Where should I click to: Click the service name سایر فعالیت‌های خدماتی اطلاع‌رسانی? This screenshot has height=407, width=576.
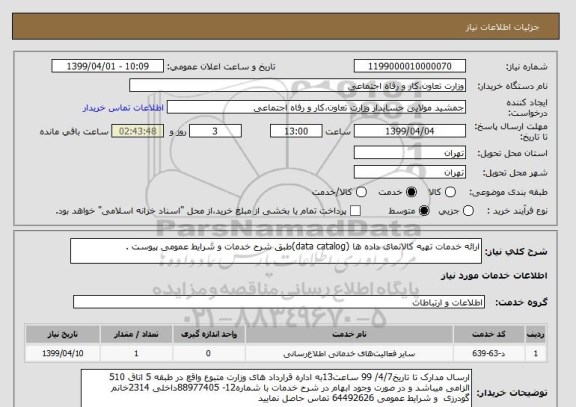(349, 354)
